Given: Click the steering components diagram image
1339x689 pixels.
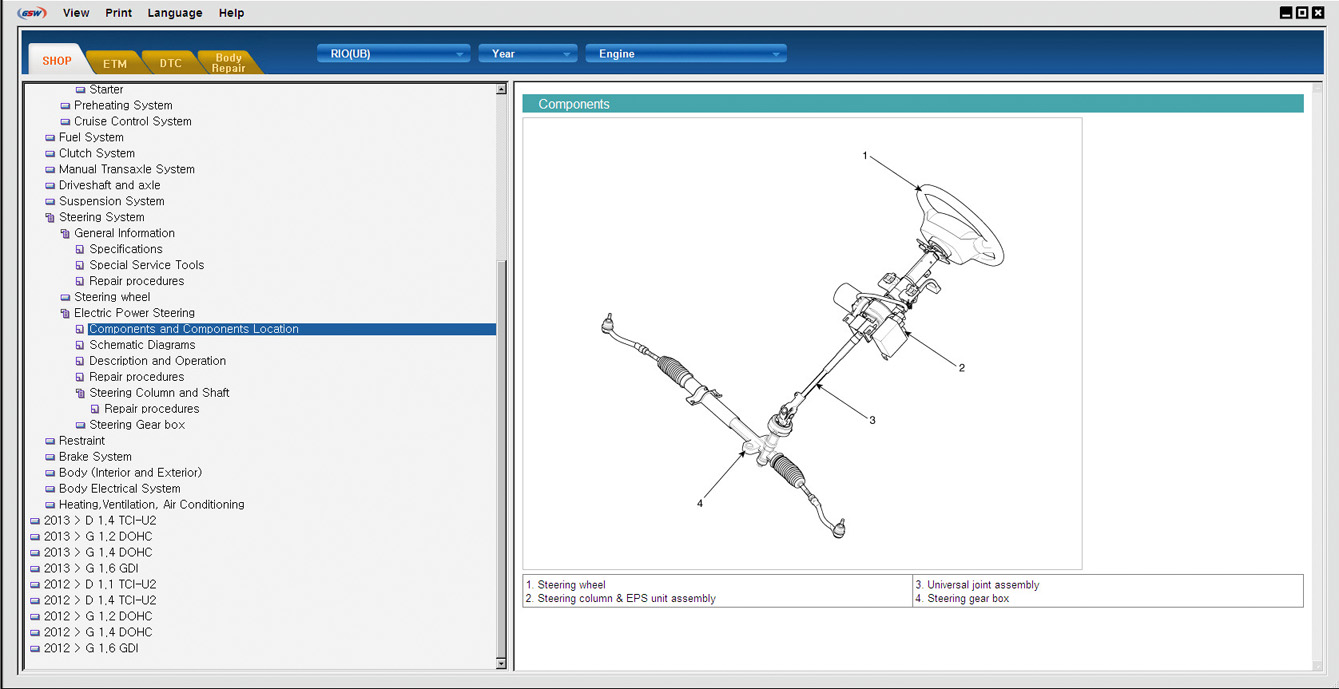Looking at the screenshot, I should tap(801, 343).
